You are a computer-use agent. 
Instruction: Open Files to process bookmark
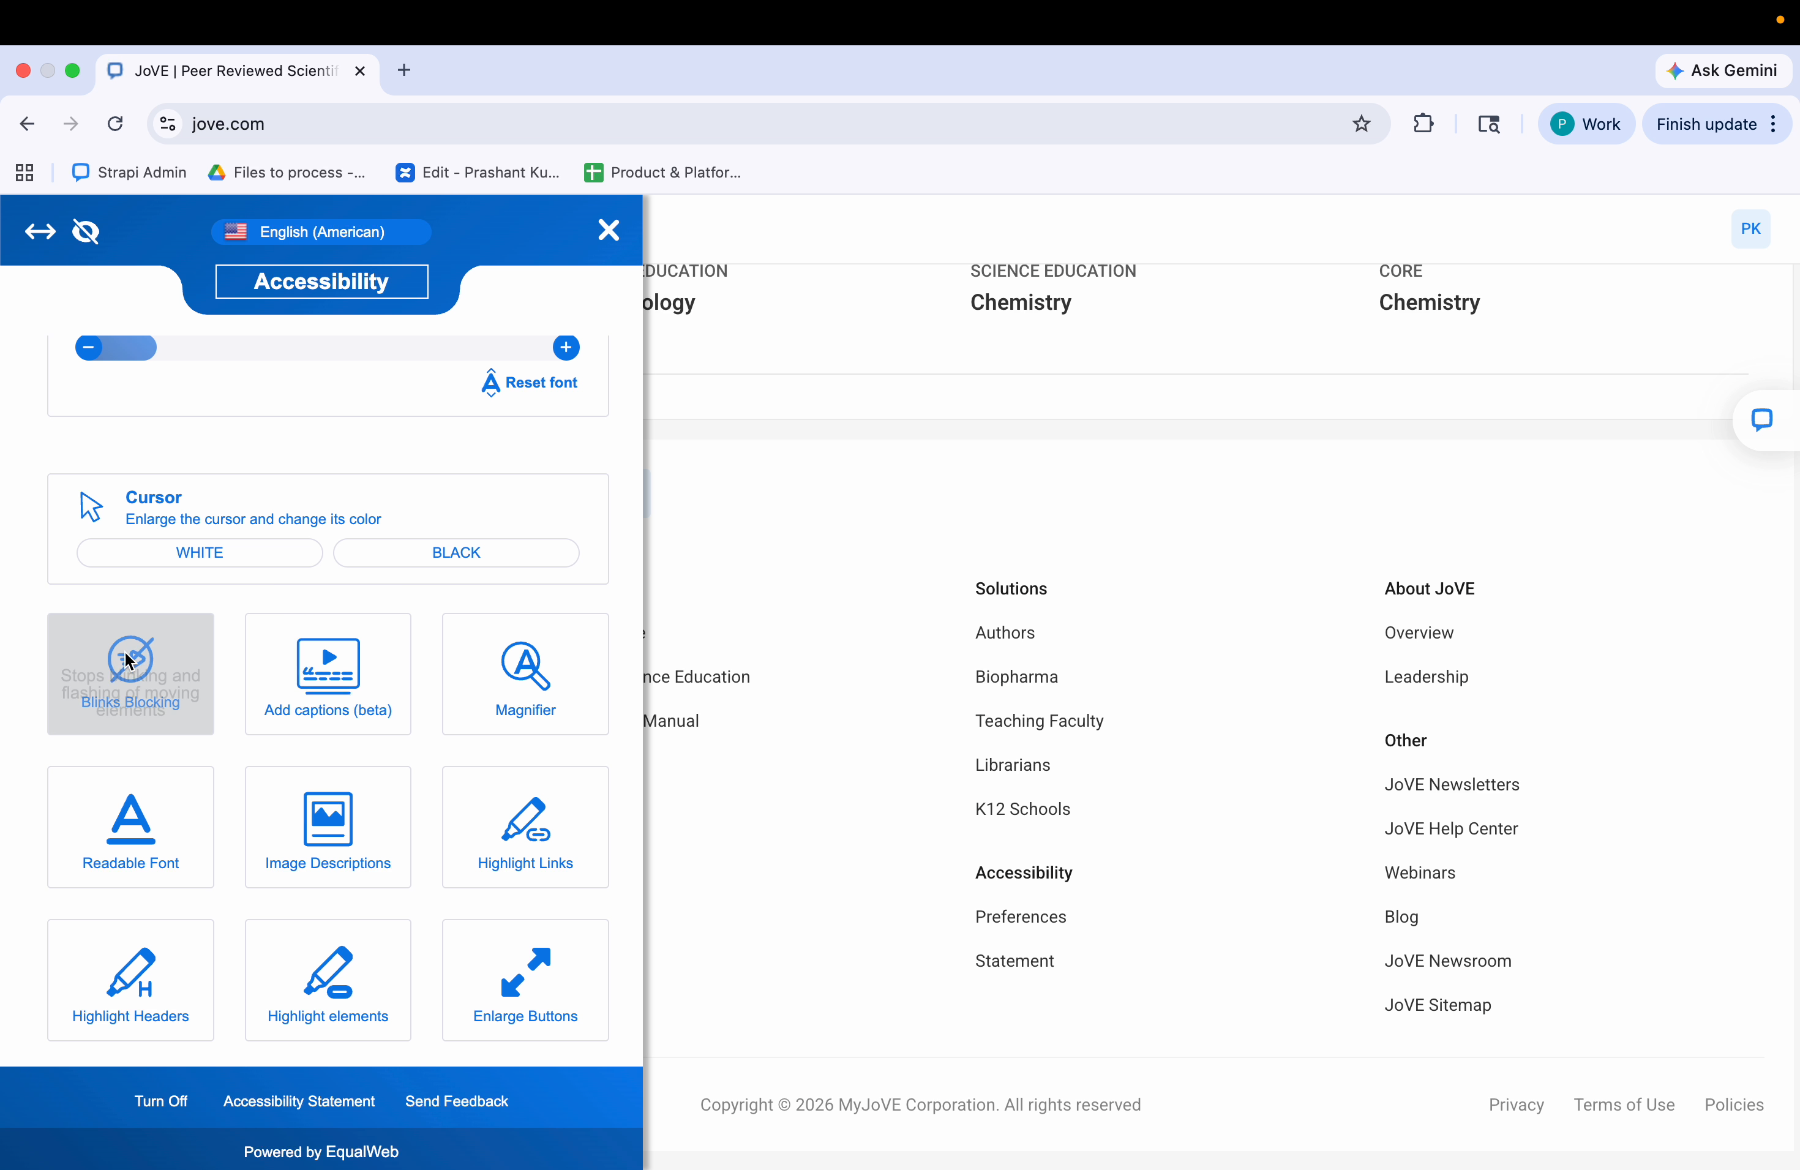(x=287, y=172)
